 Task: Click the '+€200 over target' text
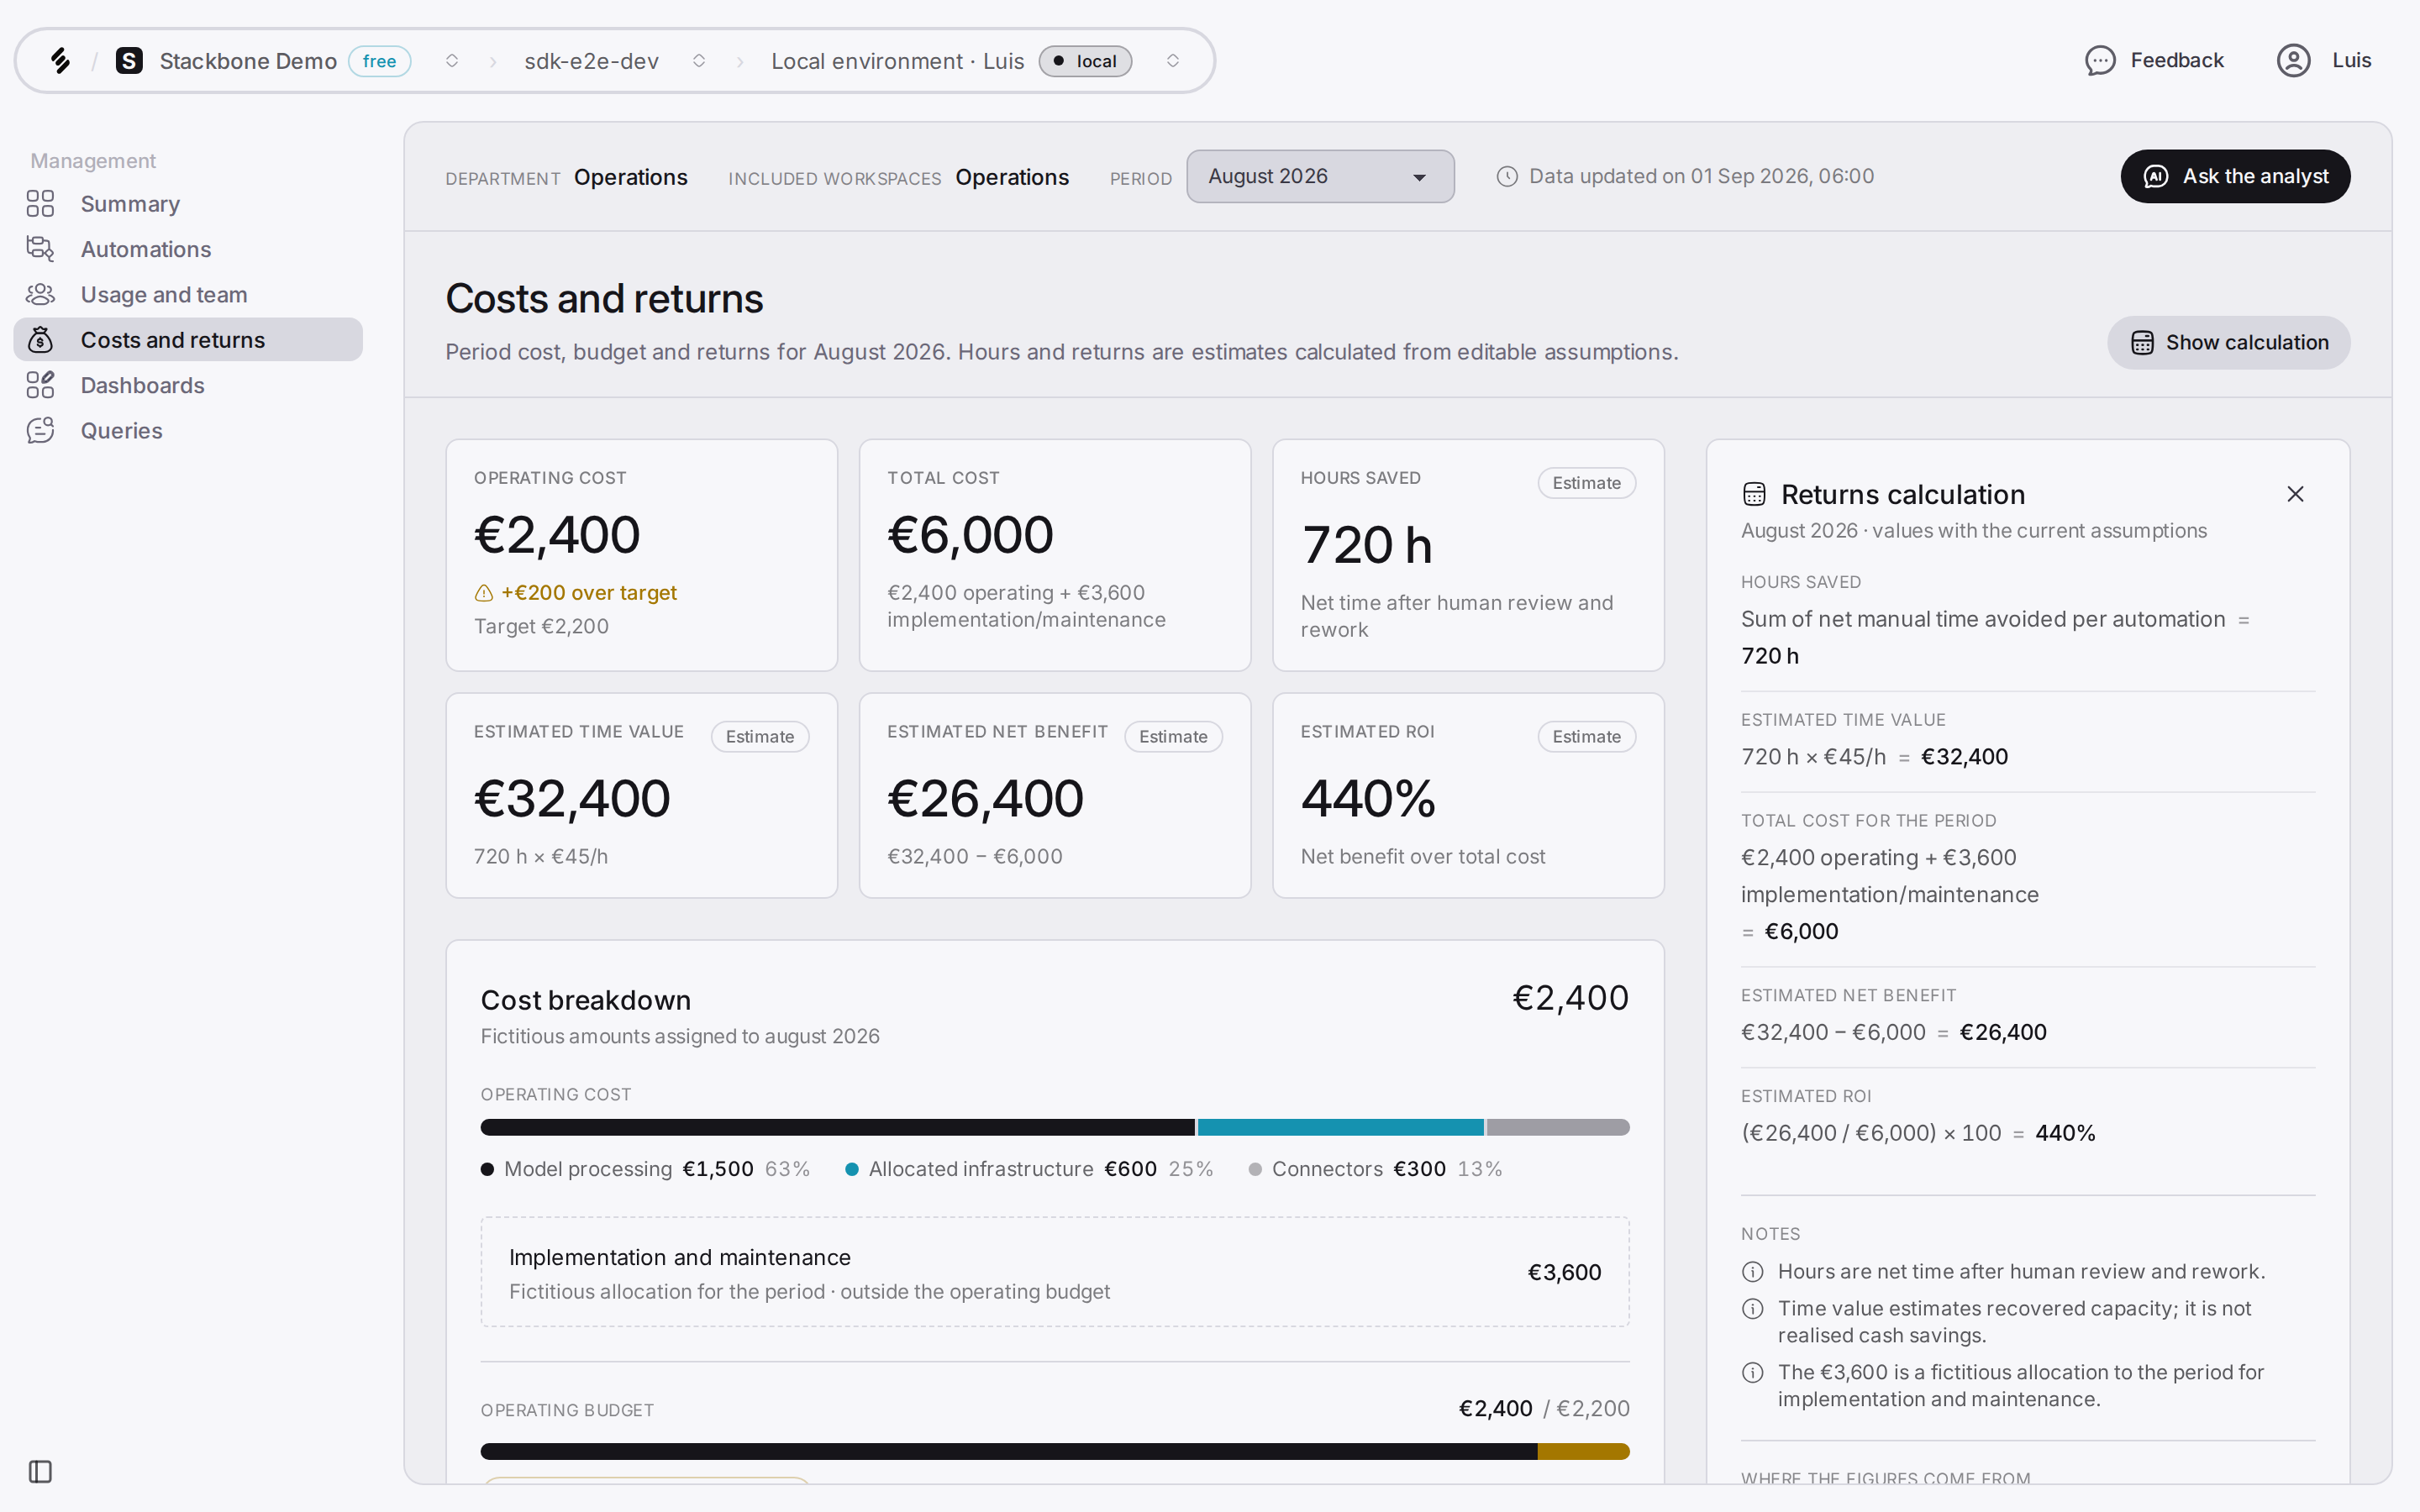pos(589,593)
